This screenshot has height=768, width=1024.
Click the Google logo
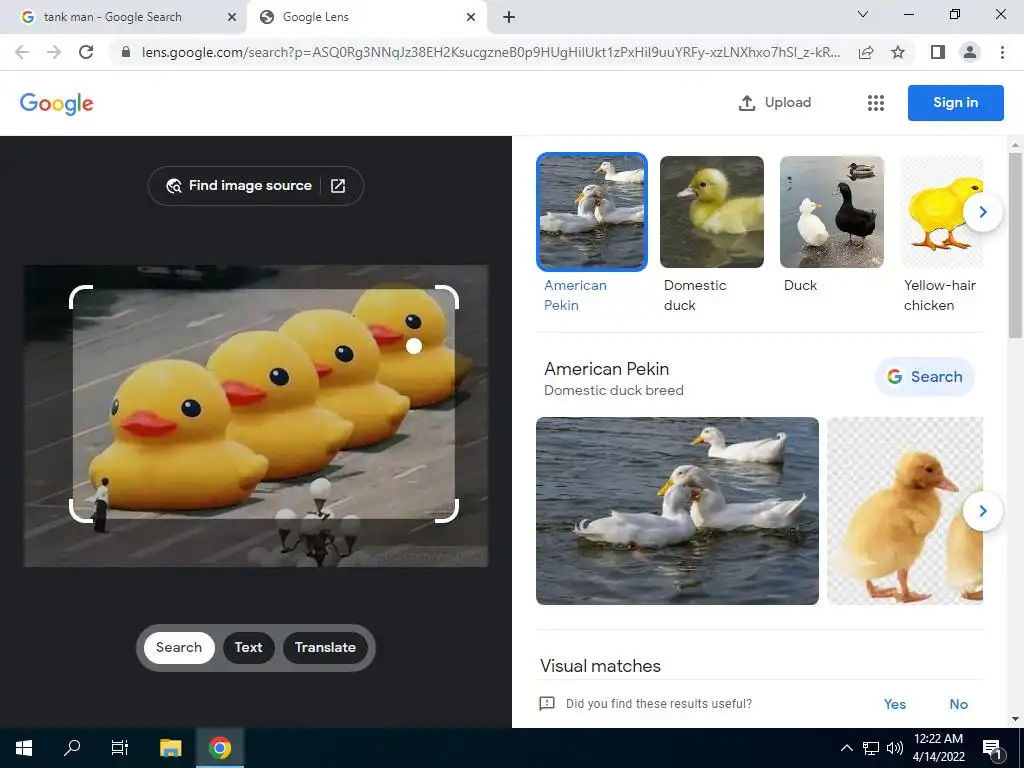57,103
